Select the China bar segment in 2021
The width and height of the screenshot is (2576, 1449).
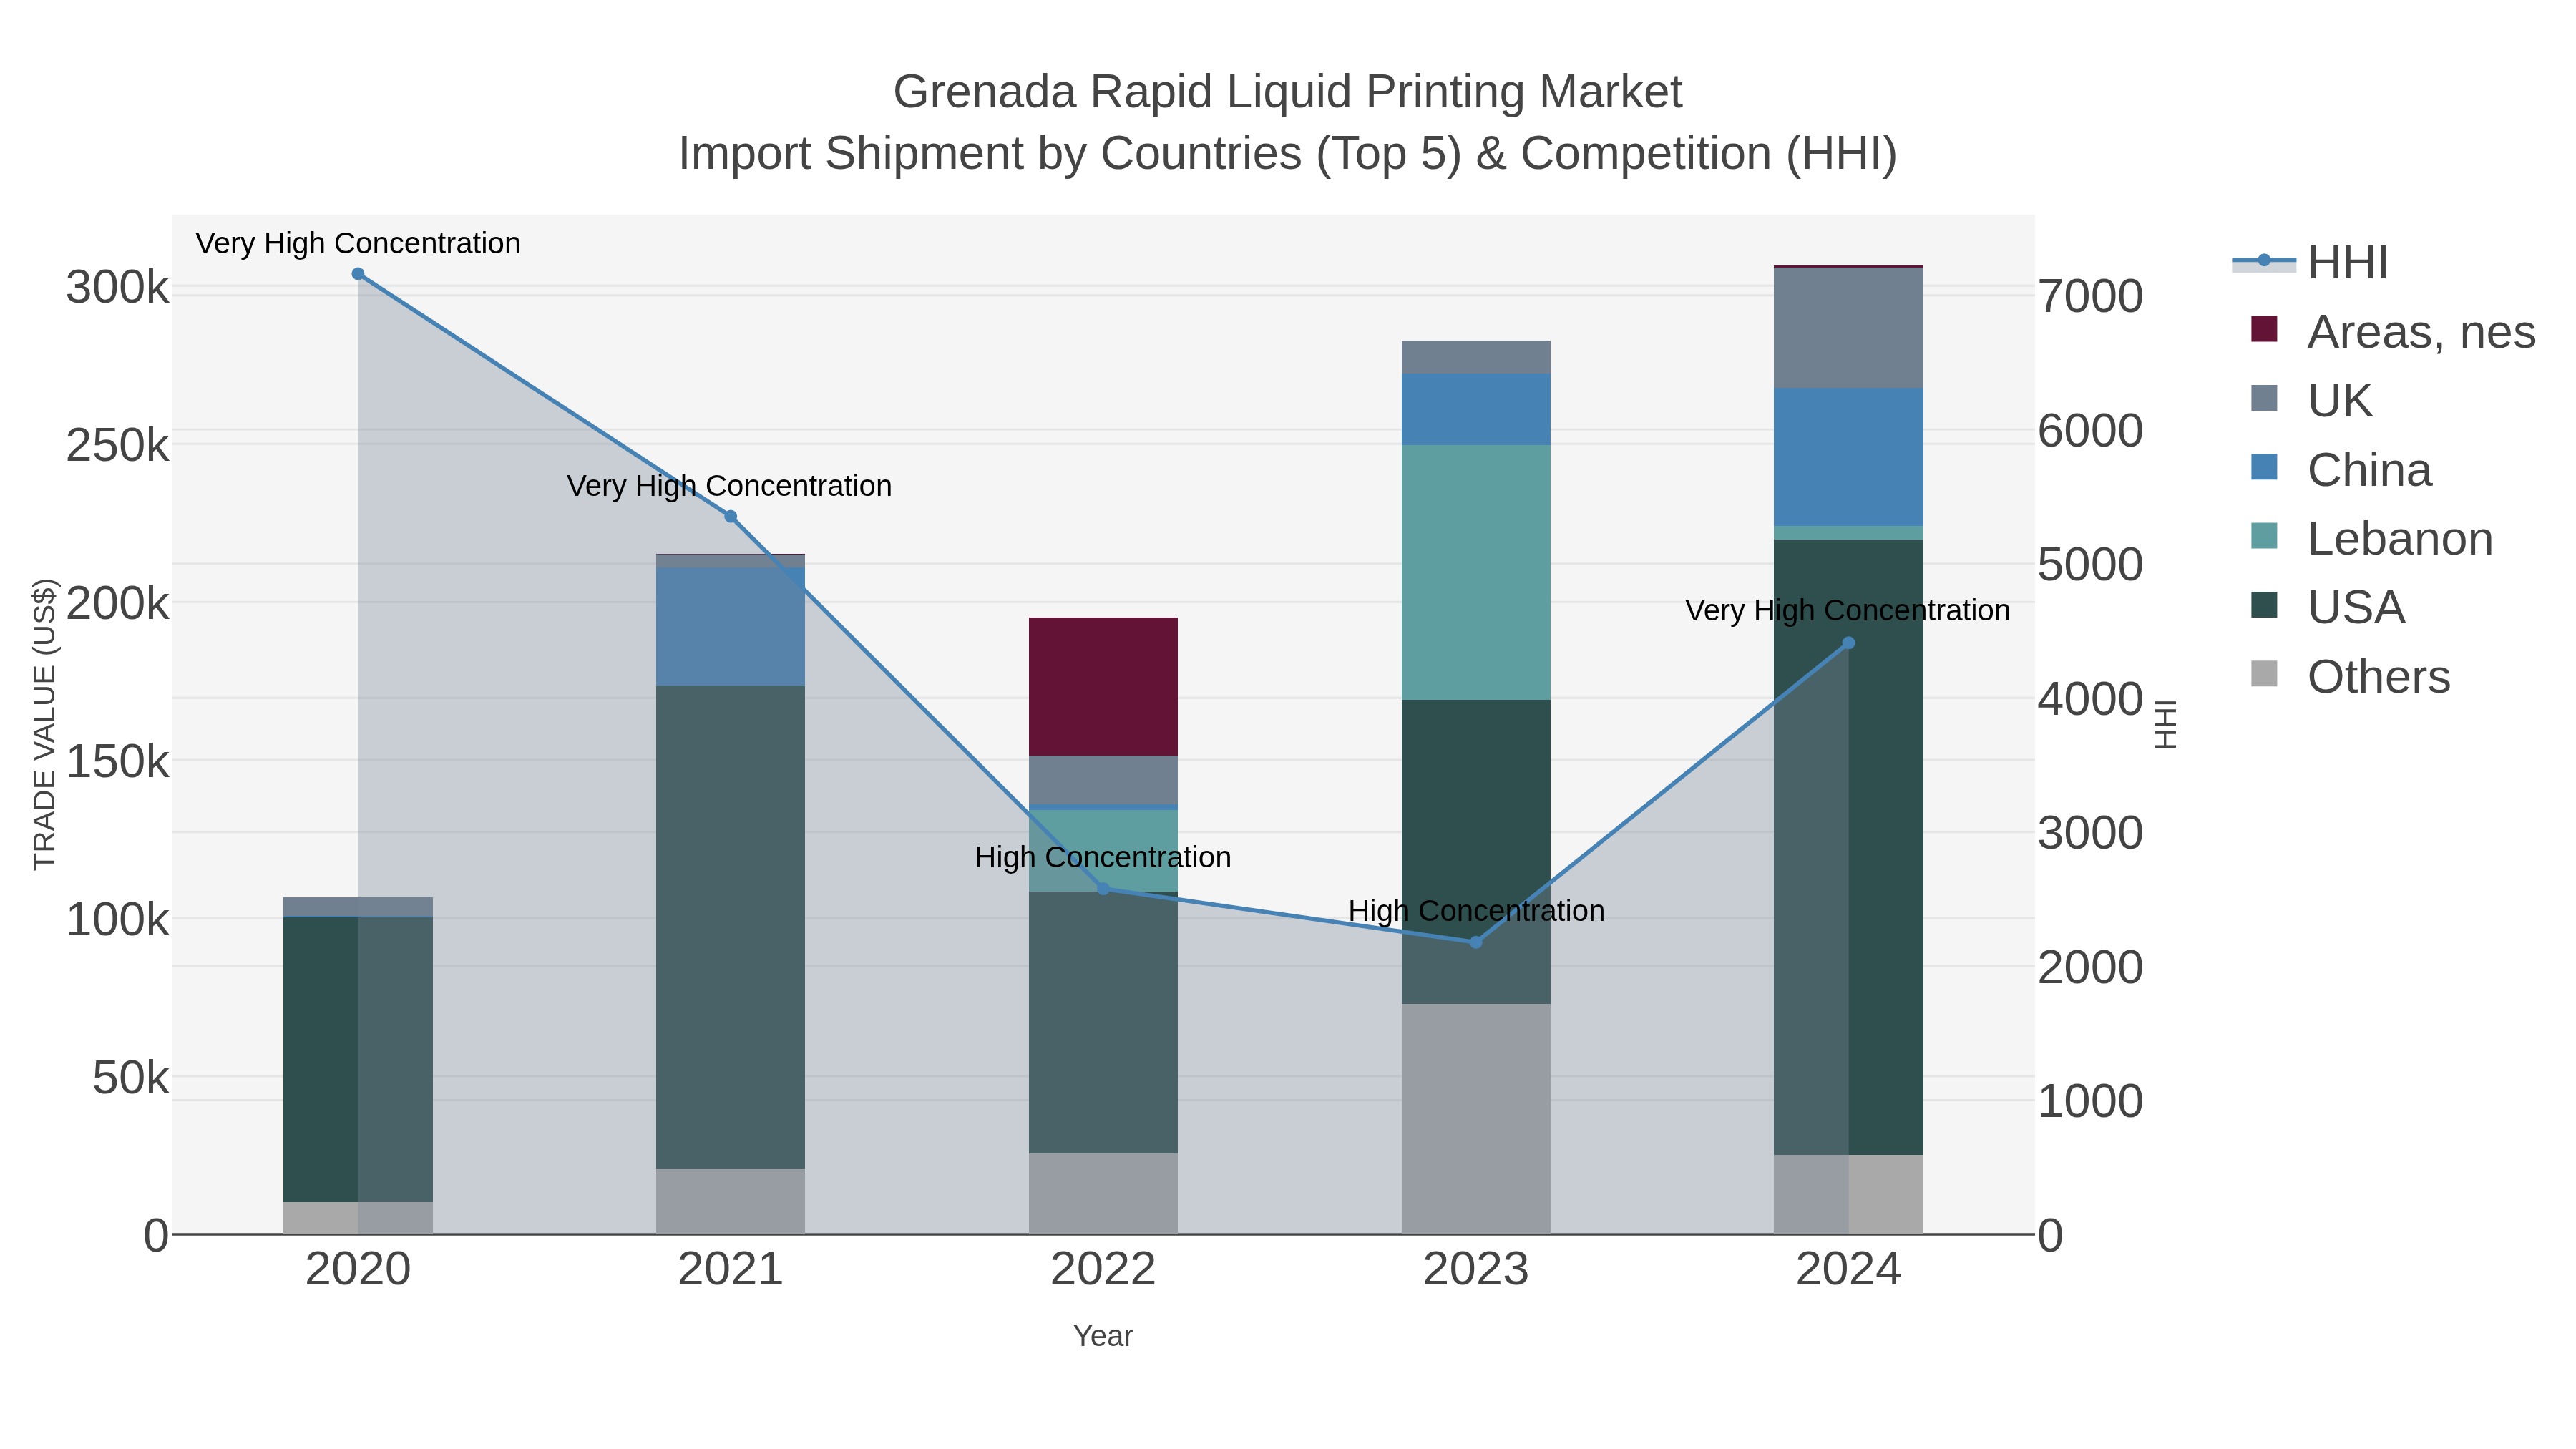click(730, 626)
